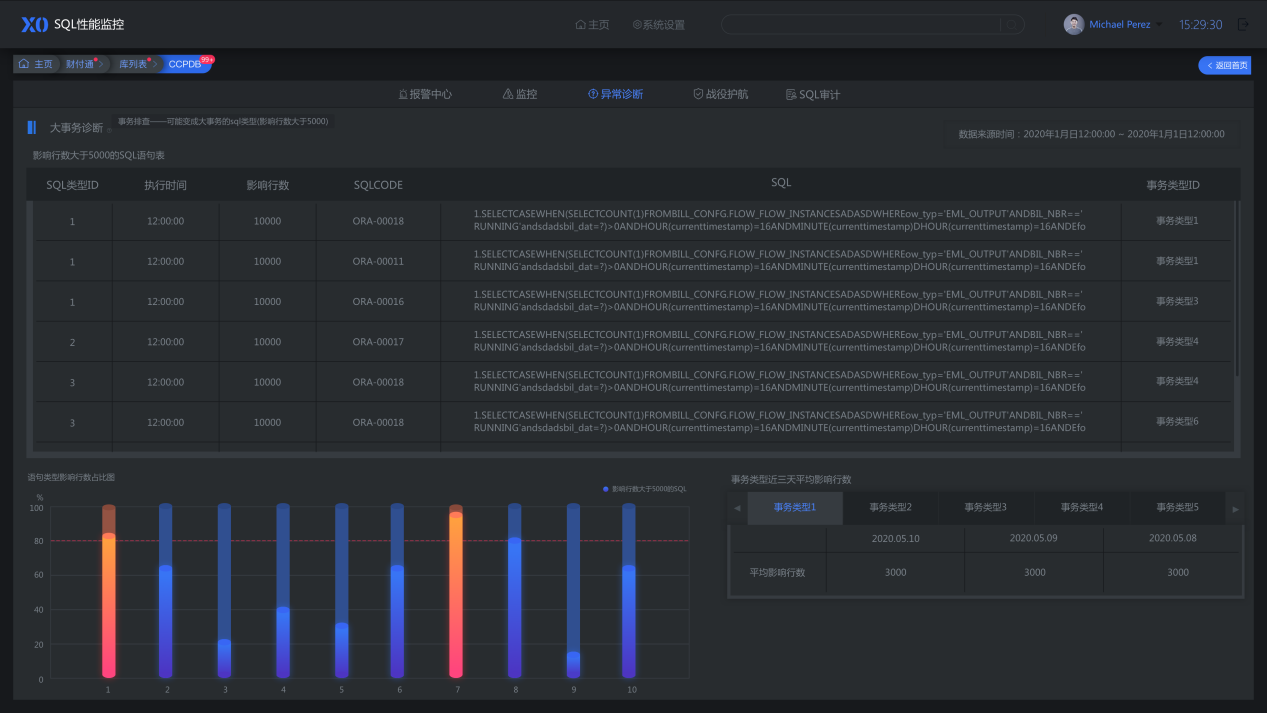Expand the Michael Perez user dropdown arrow

[x=1160, y=25]
